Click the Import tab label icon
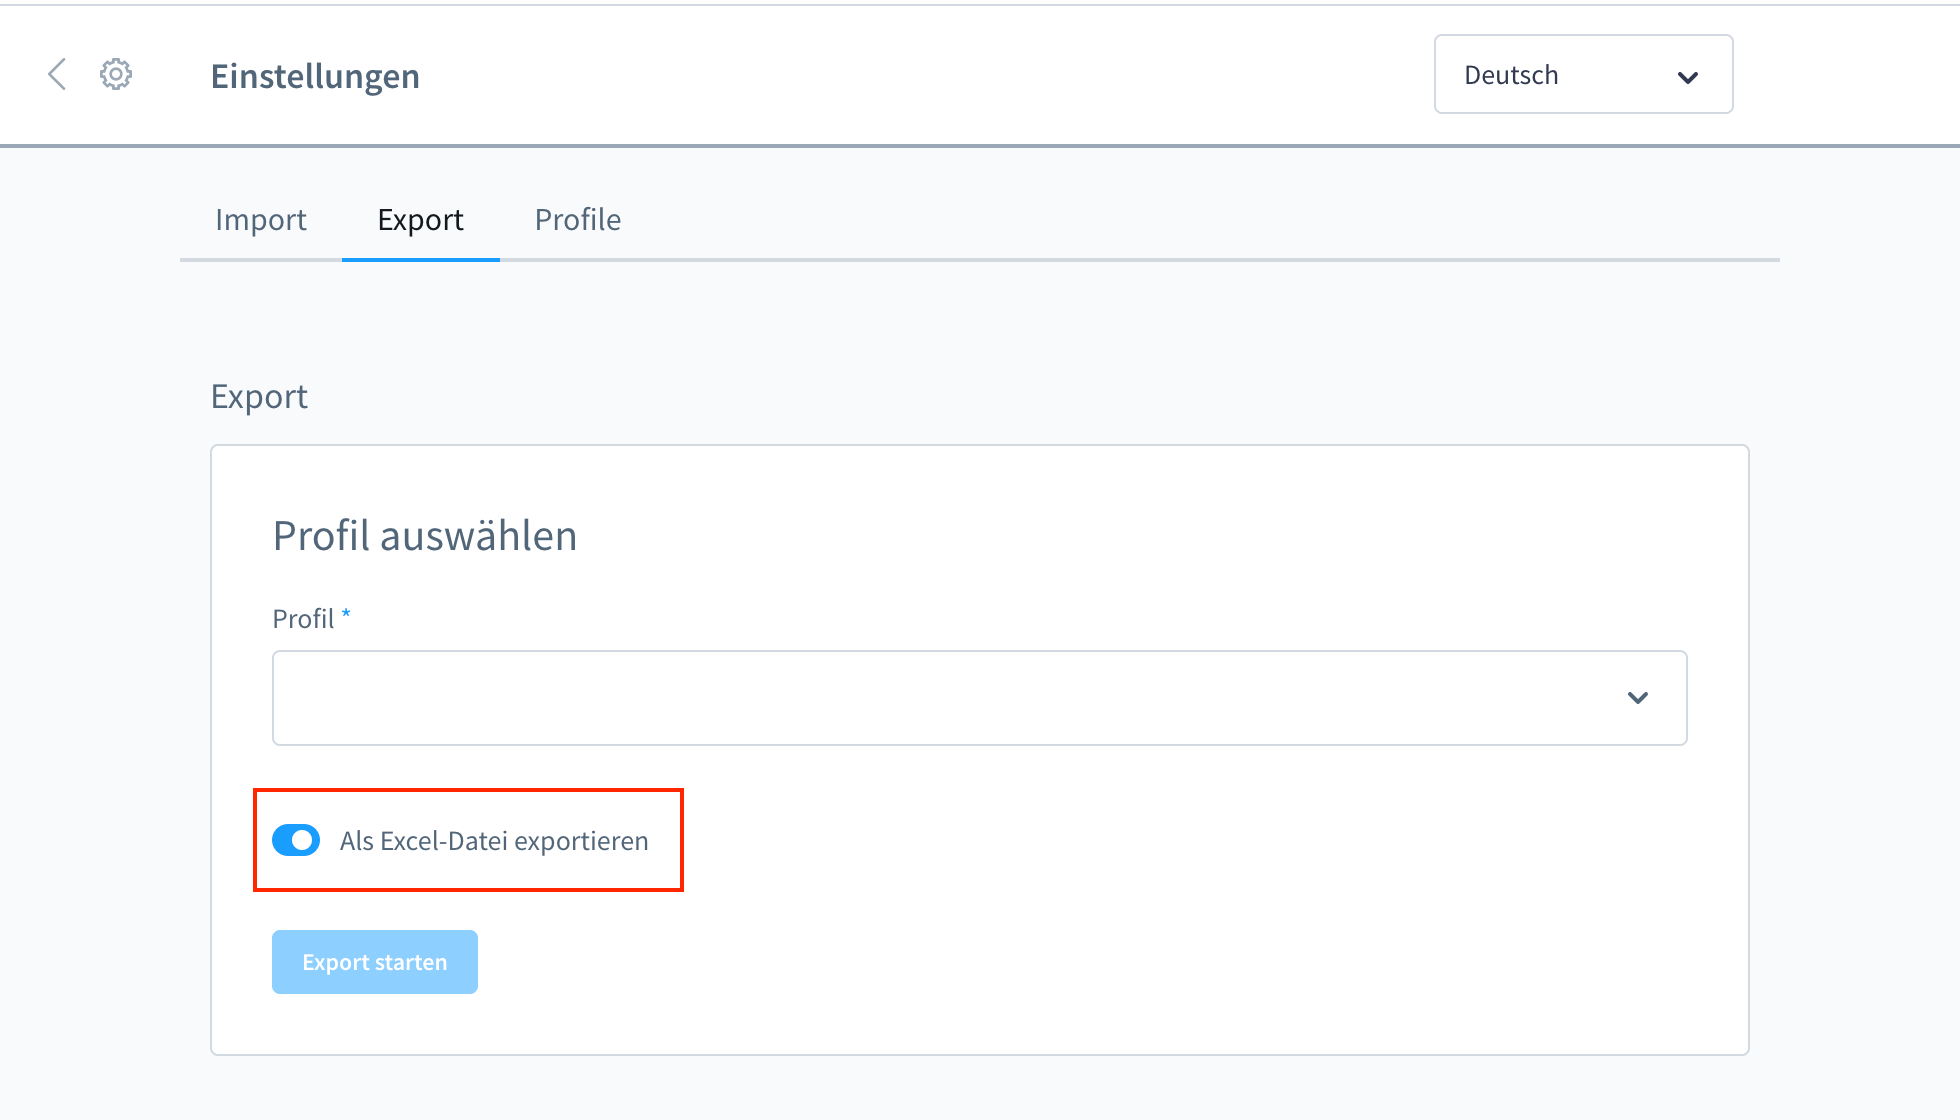Image resolution: width=1960 pixels, height=1120 pixels. [261, 219]
